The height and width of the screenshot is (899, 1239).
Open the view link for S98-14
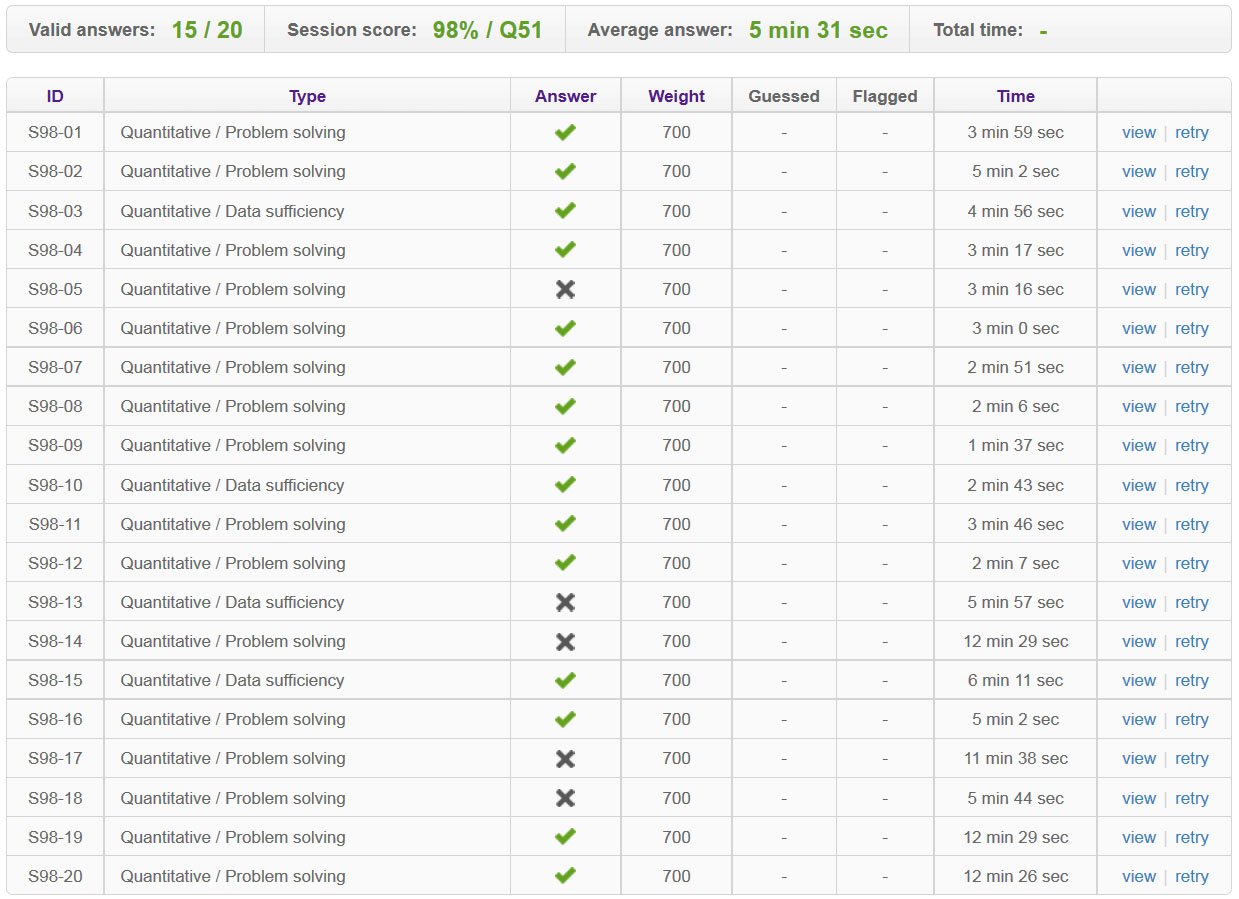pos(1138,641)
